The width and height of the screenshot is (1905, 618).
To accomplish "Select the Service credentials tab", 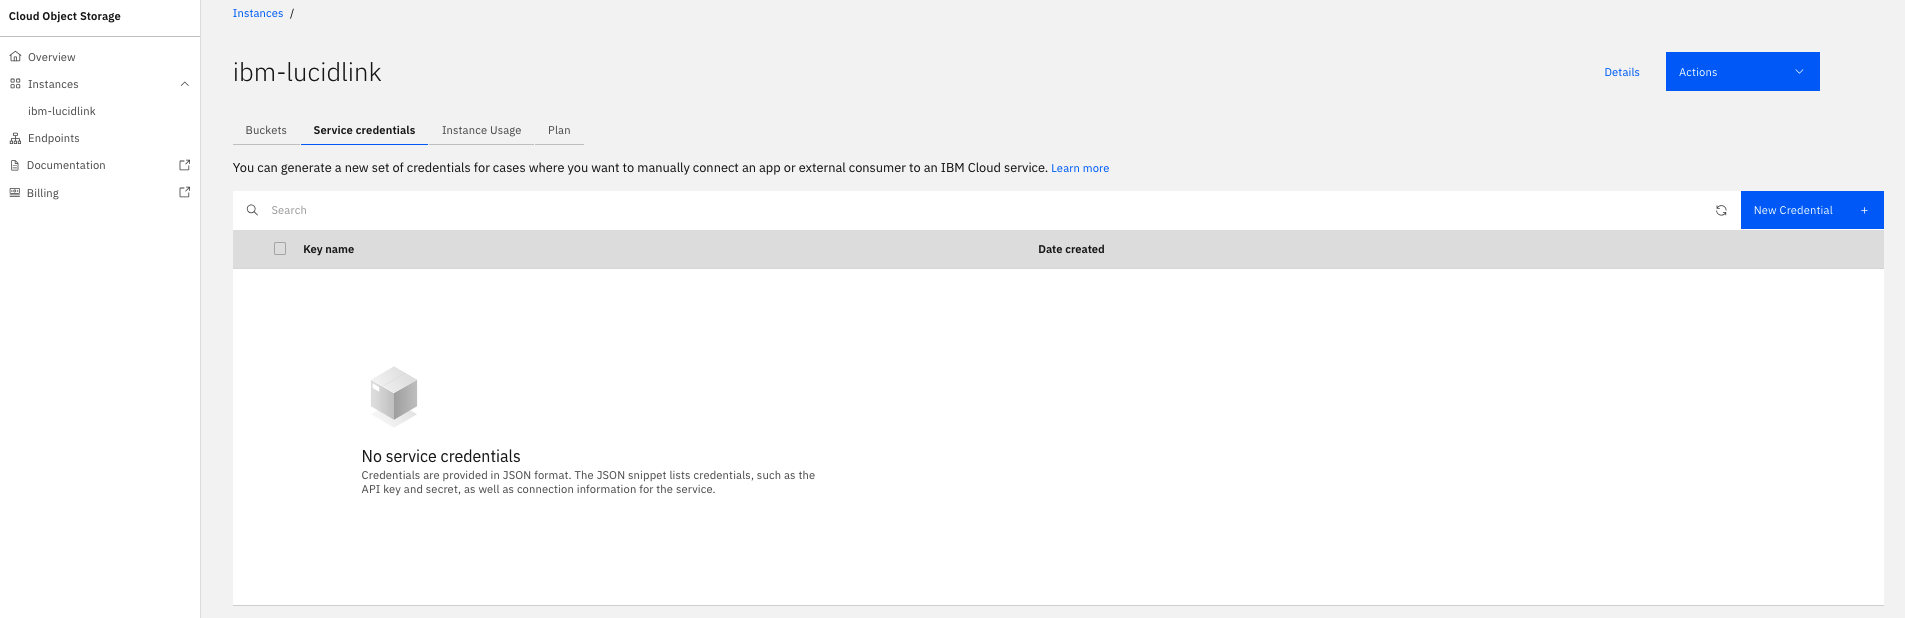I will point(364,130).
